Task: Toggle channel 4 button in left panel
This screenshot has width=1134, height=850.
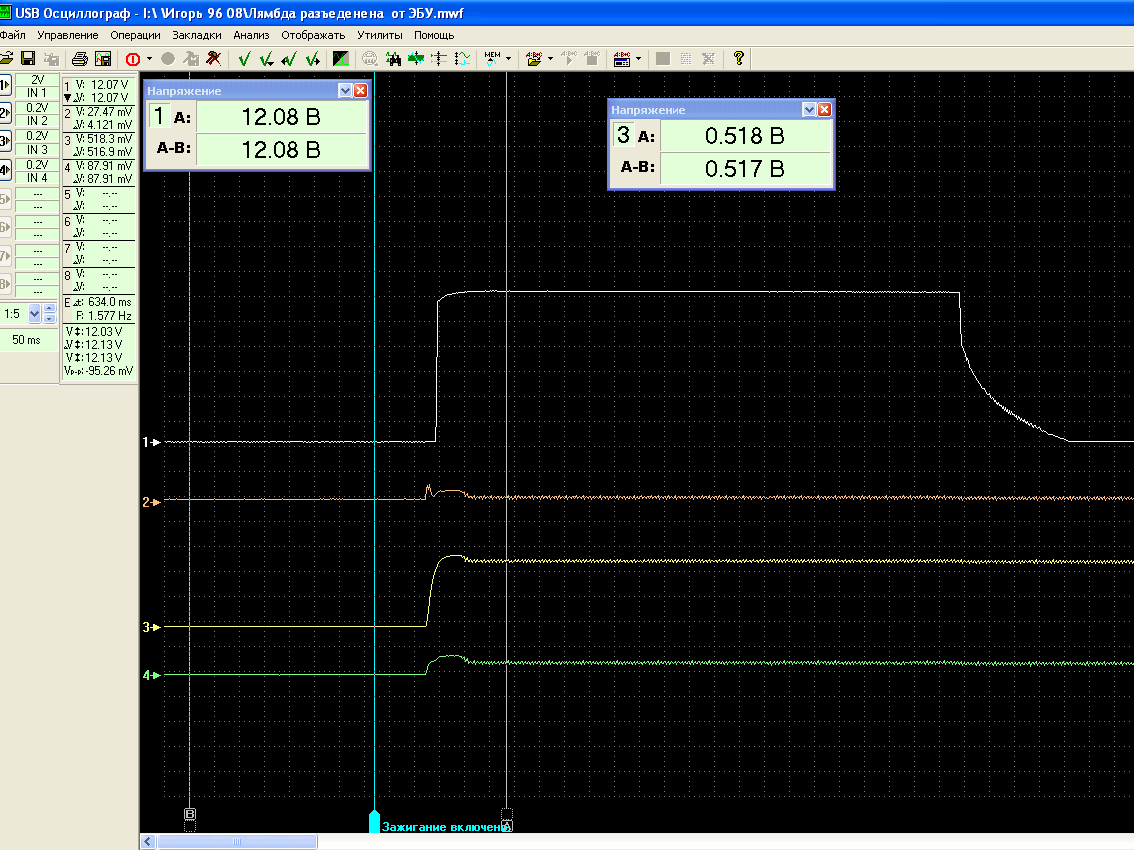Action: click(x=5, y=170)
